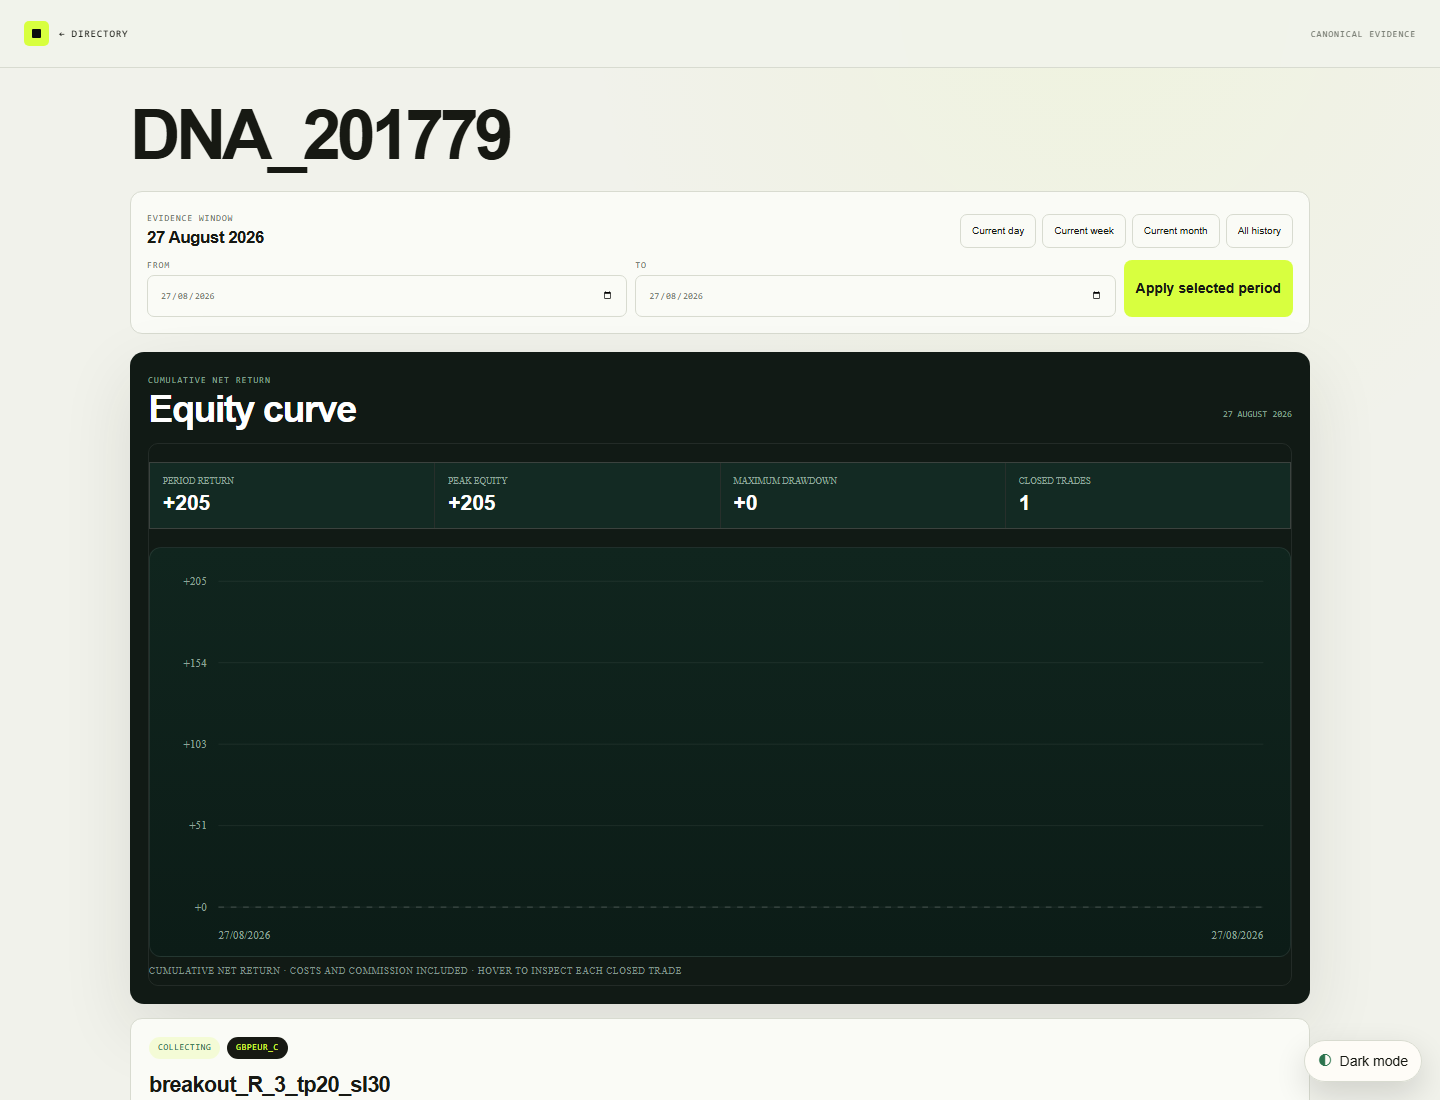Apply the selected period
Screen dimensions: 1440x1100
click(1208, 288)
